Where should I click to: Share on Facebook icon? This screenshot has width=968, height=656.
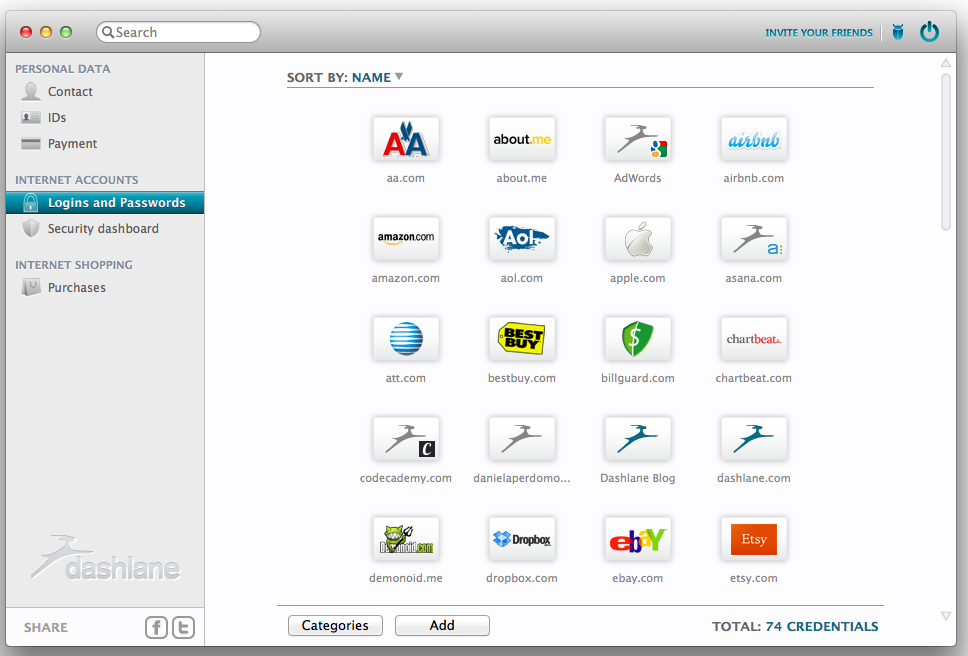click(x=156, y=628)
